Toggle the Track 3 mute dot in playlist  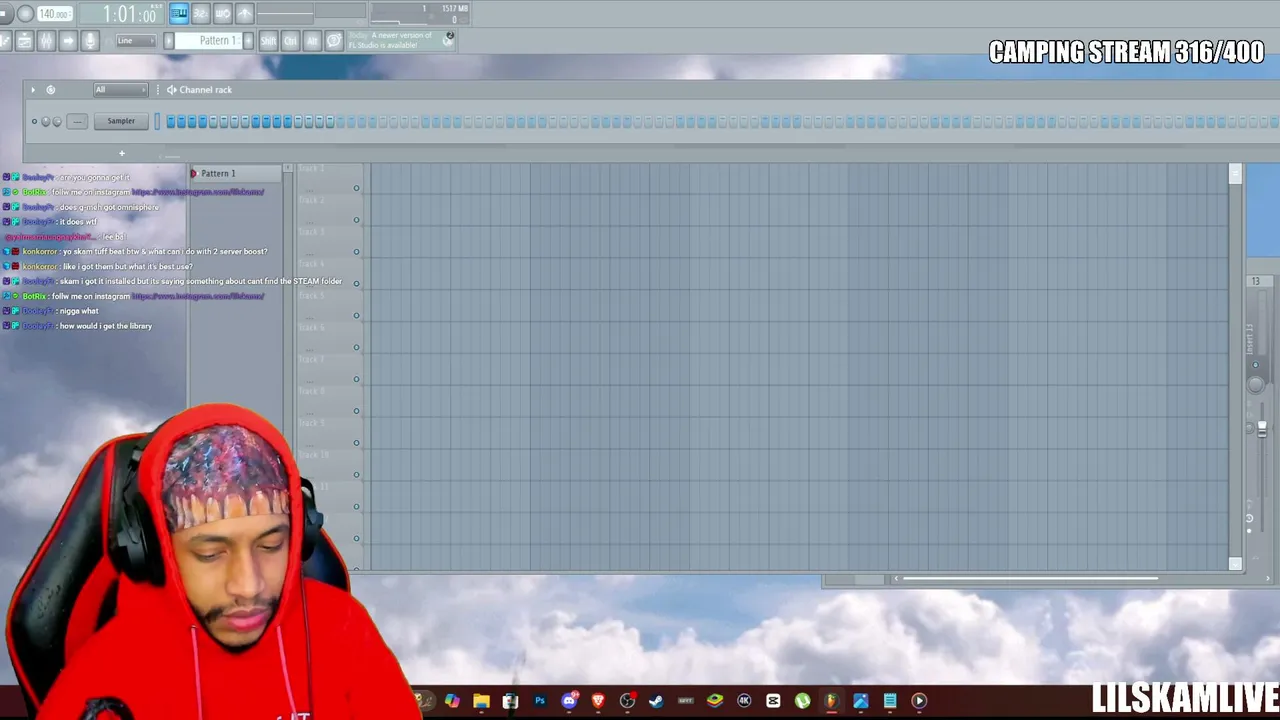tap(356, 252)
